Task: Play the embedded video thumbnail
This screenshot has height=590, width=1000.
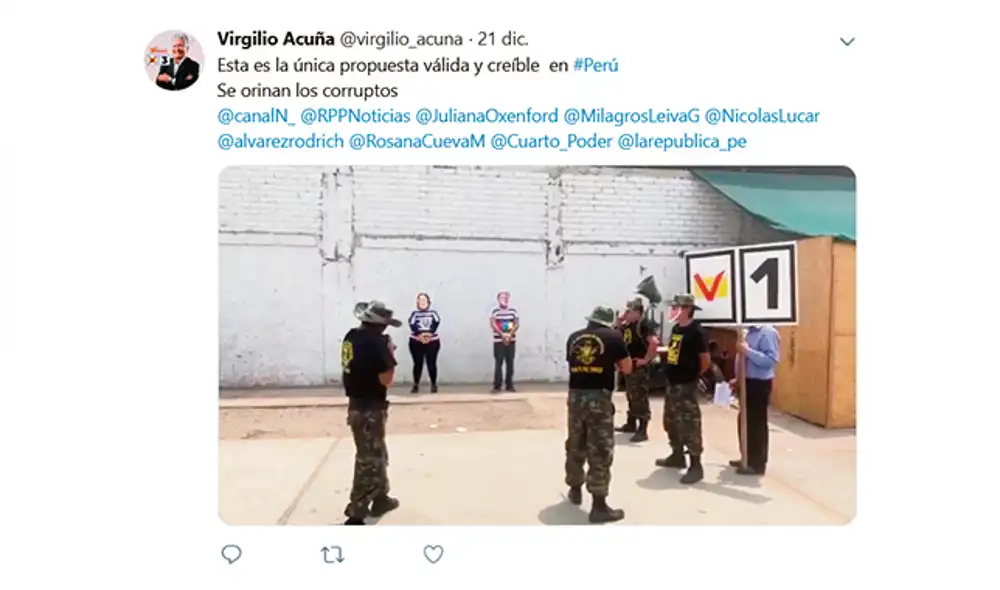Action: click(537, 345)
